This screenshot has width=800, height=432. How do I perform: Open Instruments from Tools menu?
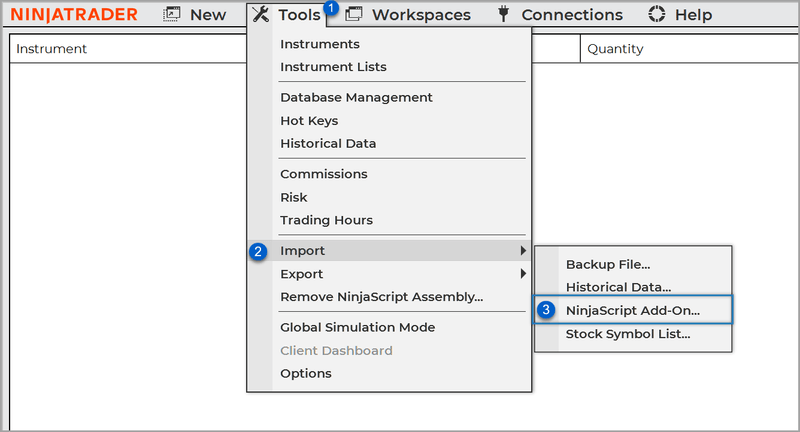(319, 44)
